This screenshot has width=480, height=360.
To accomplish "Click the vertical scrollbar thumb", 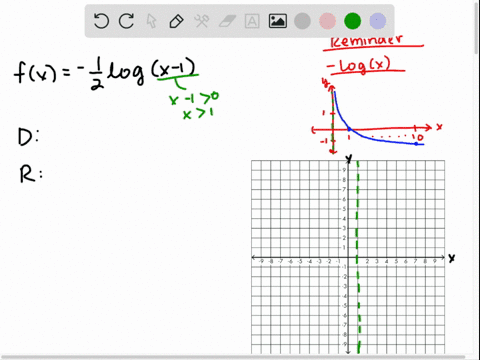I will coord(477,28).
